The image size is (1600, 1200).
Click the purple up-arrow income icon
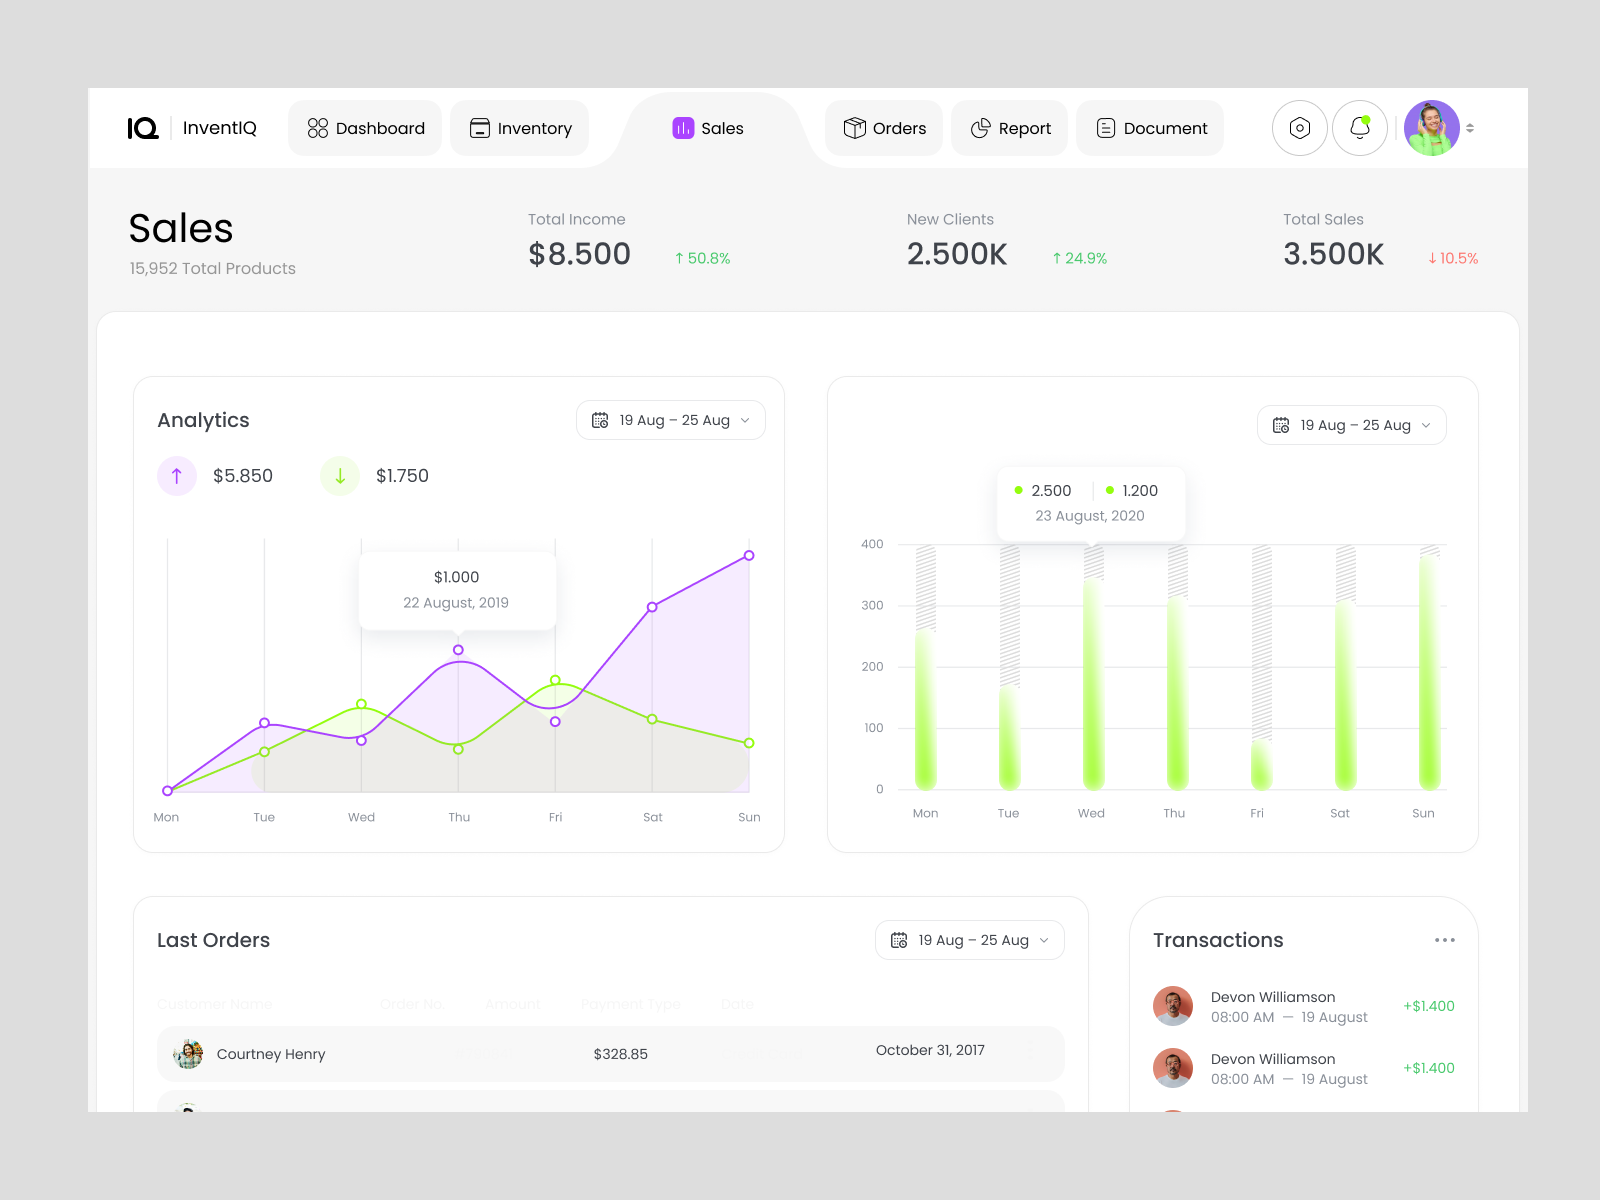[x=177, y=476]
